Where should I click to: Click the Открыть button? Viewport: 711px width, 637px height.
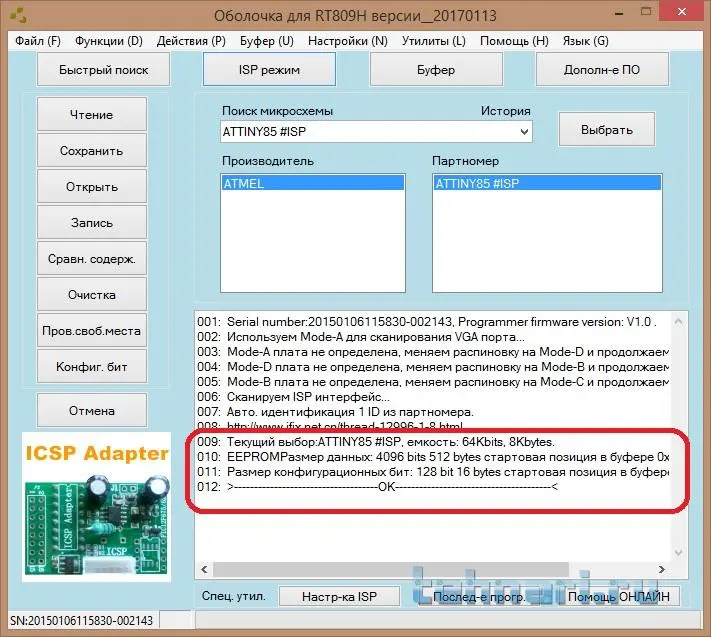[92, 186]
